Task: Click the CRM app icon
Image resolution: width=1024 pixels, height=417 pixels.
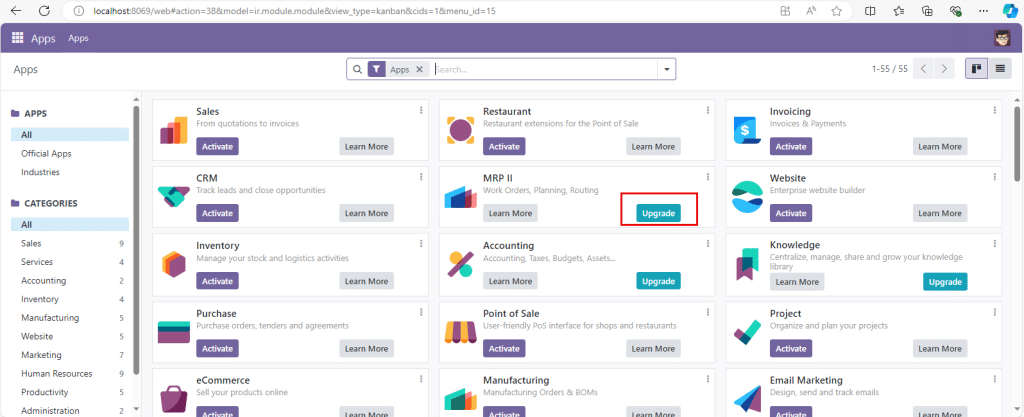Action: click(x=174, y=197)
